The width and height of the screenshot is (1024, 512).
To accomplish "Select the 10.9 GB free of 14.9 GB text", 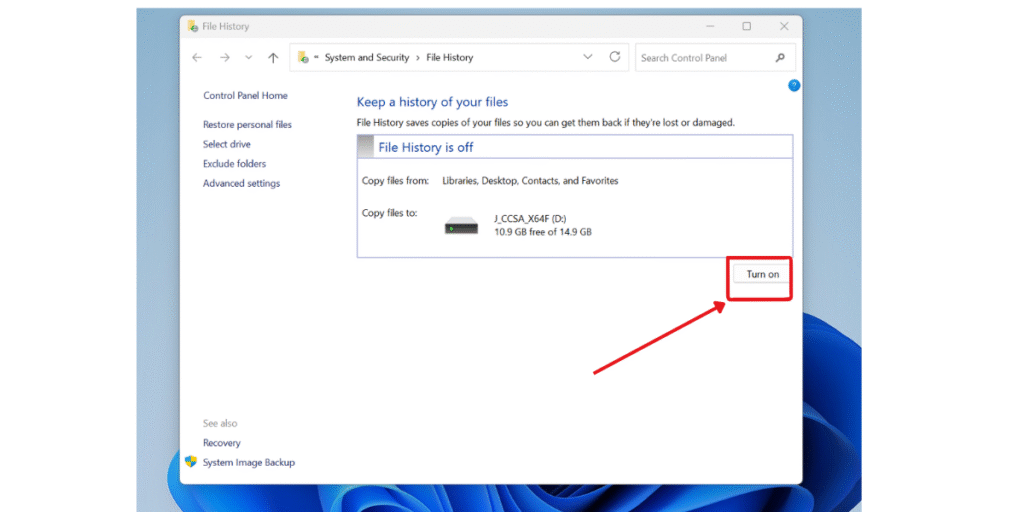I will click(543, 231).
